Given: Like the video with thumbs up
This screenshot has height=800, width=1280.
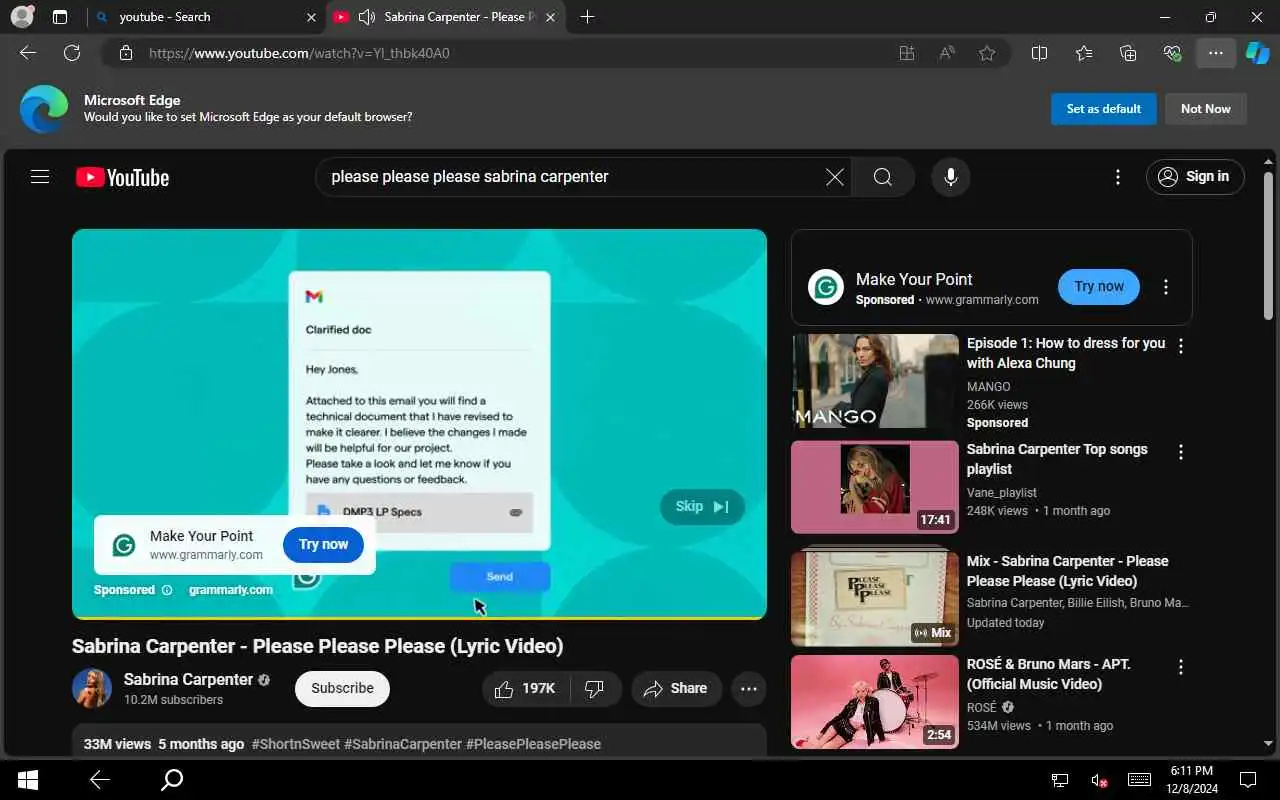Looking at the screenshot, I should (526, 688).
